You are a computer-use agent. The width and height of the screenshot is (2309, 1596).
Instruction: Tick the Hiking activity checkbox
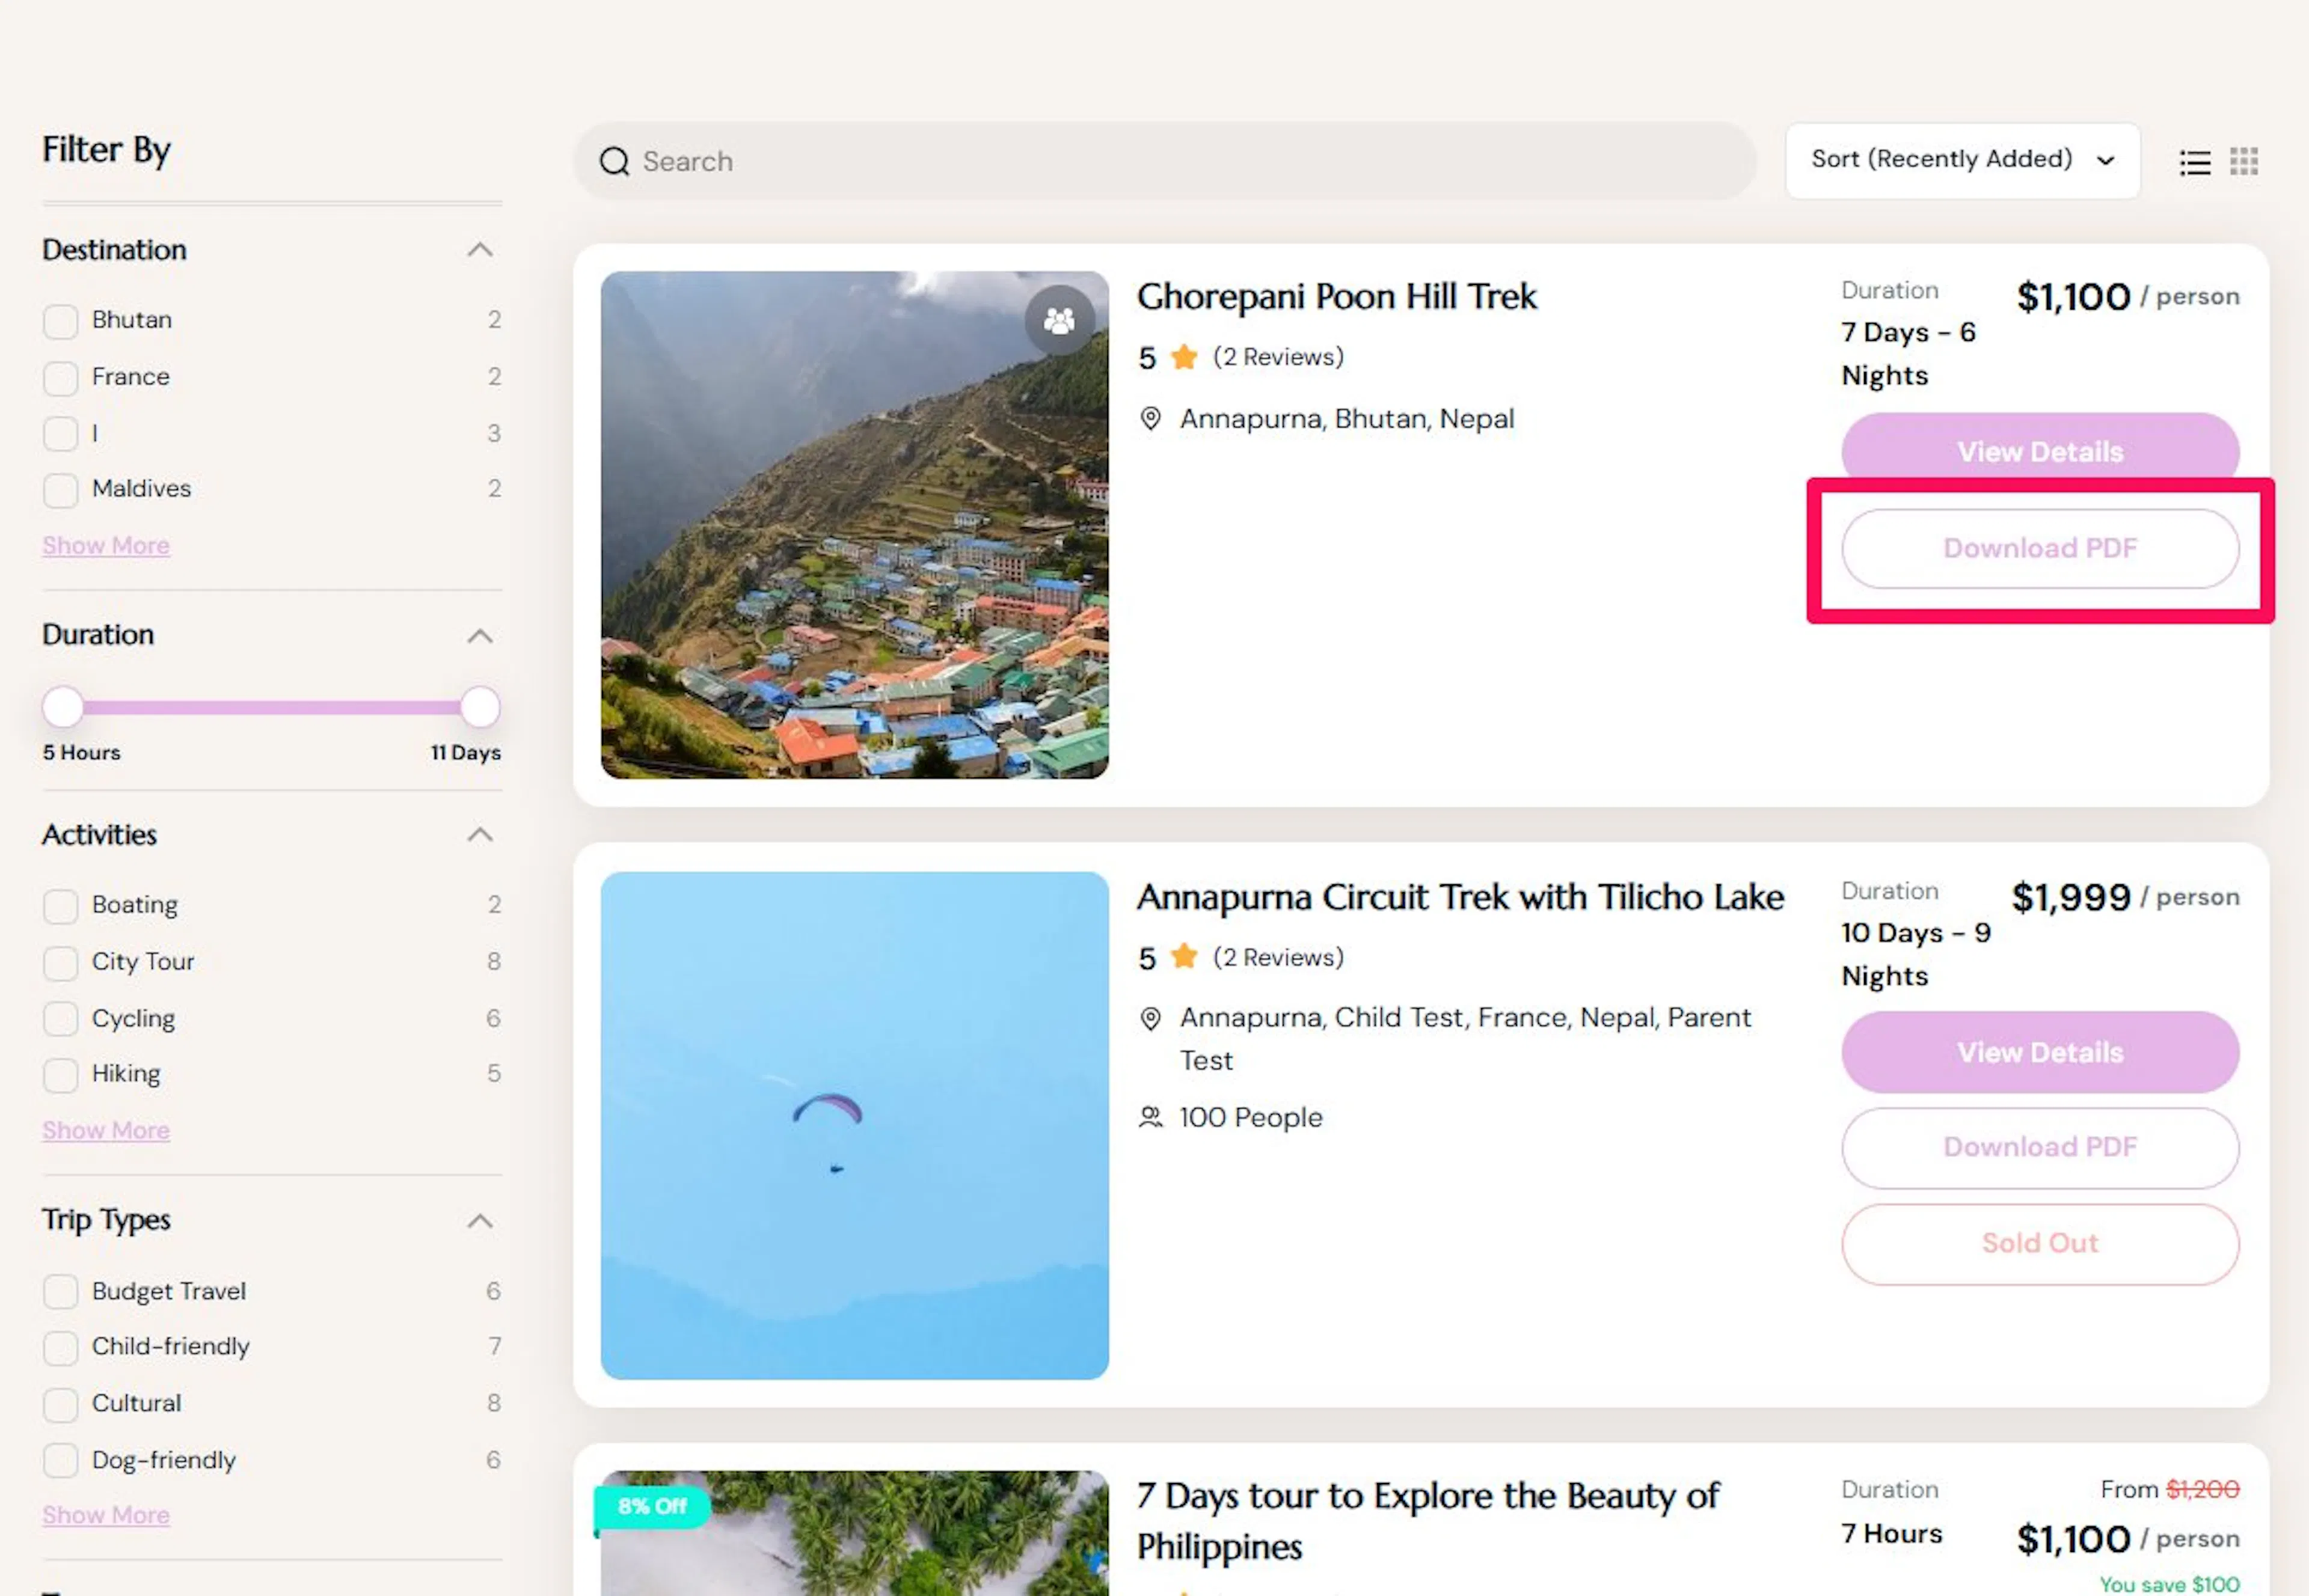pos(61,1075)
